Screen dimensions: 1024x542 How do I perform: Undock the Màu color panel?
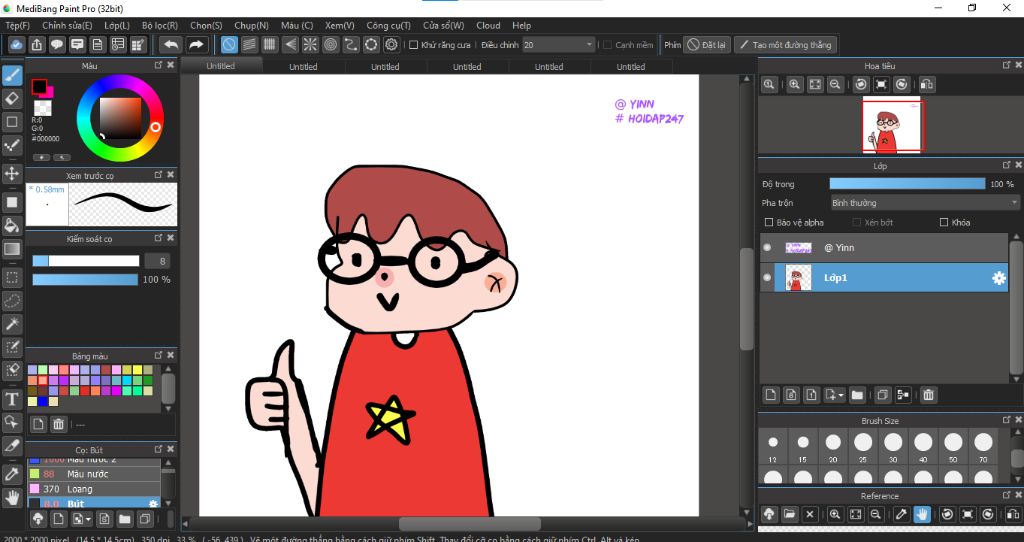point(158,65)
